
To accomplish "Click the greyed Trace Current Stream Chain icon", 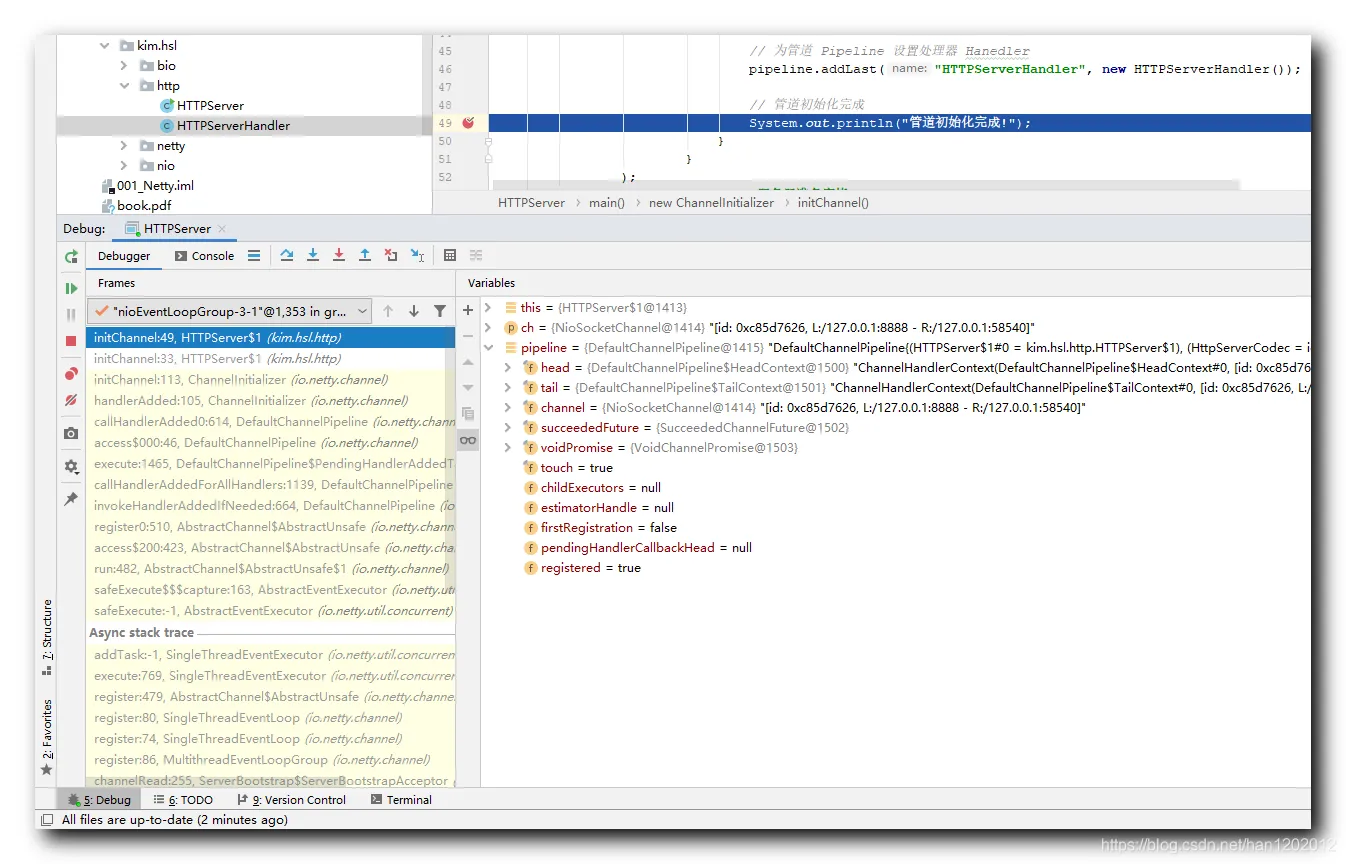I will [476, 256].
